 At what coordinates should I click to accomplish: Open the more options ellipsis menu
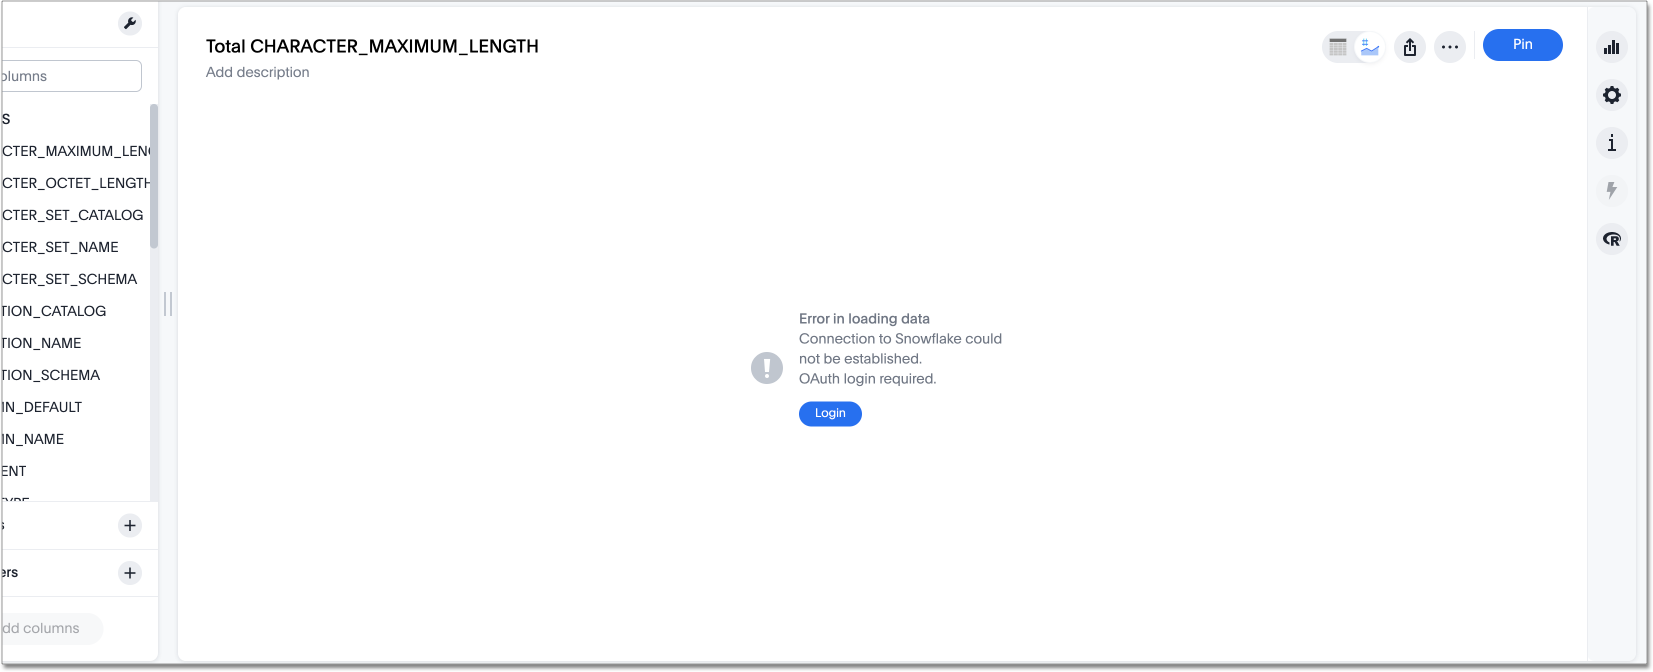[x=1450, y=46]
